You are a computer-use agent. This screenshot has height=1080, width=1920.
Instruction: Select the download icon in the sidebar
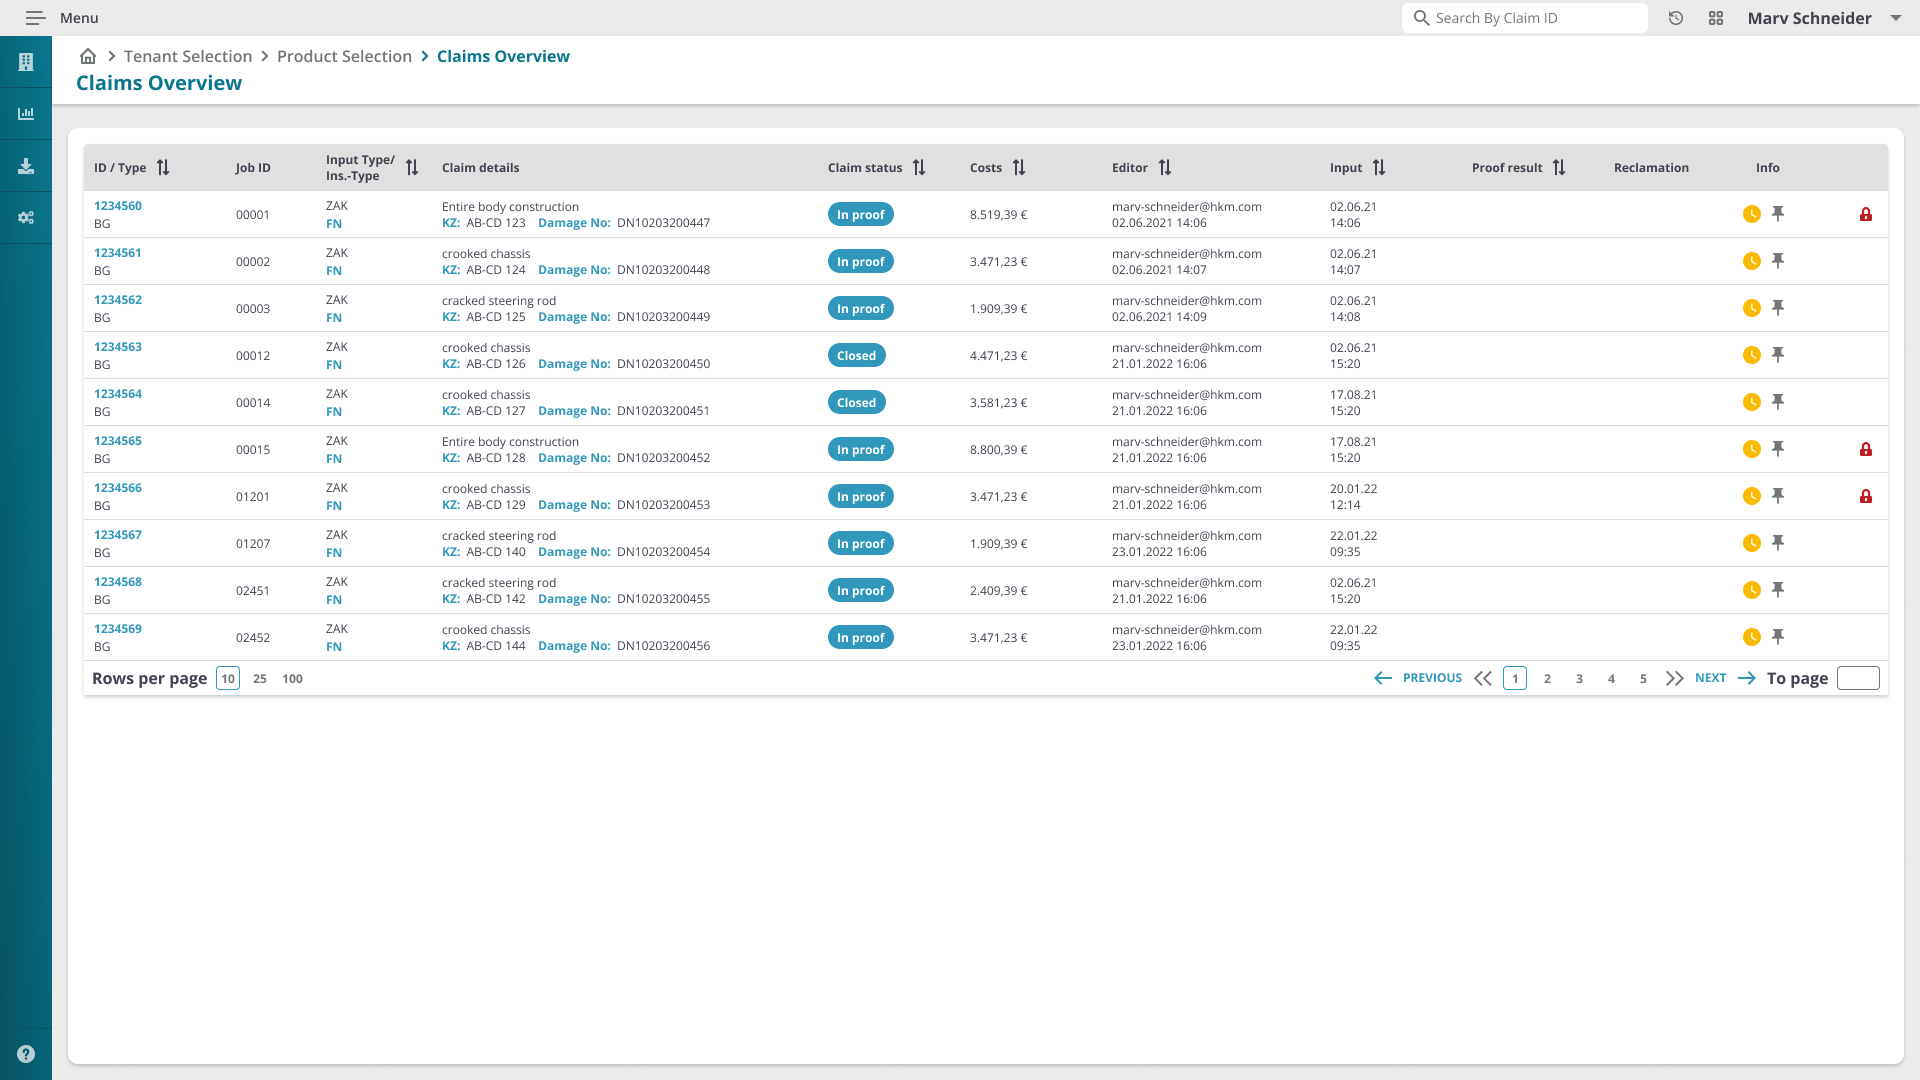click(26, 165)
